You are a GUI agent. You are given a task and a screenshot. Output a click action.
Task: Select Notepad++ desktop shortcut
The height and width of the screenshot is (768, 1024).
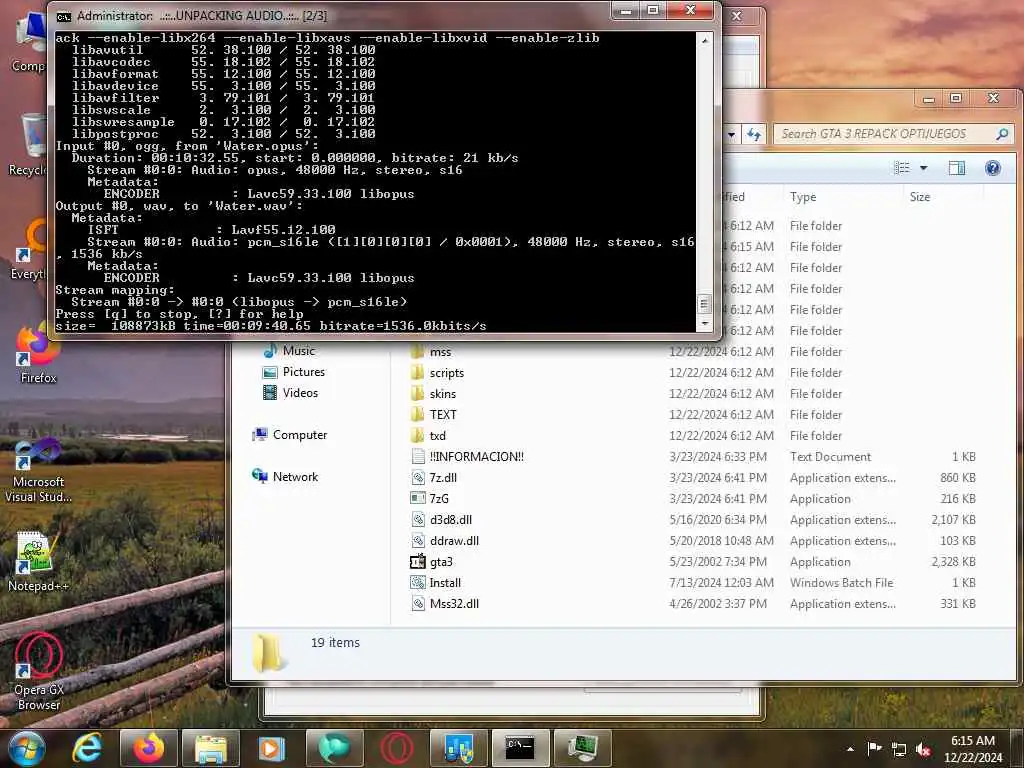[x=38, y=562]
